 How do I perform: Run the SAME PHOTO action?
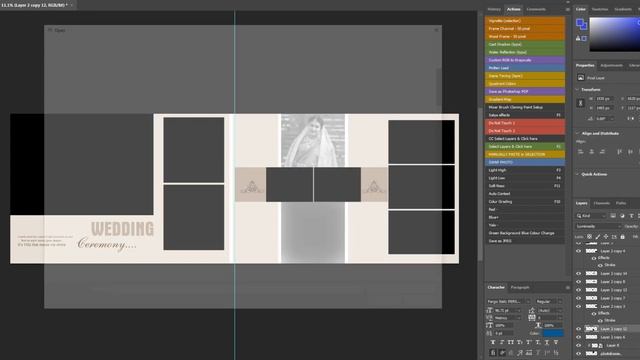click(525, 162)
